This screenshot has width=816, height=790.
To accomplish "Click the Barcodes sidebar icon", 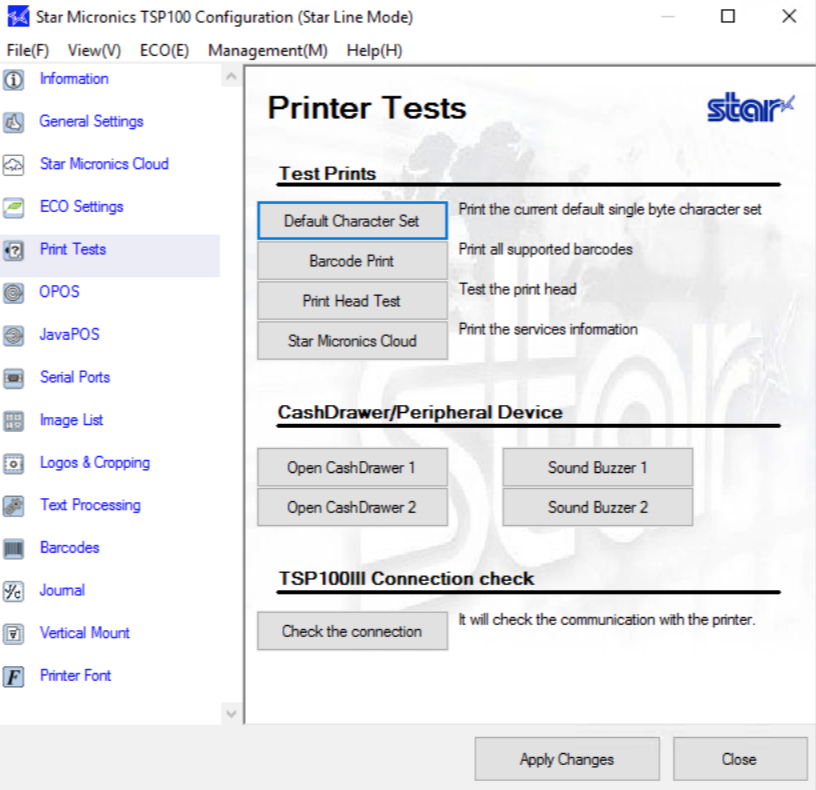I will coord(14,549).
